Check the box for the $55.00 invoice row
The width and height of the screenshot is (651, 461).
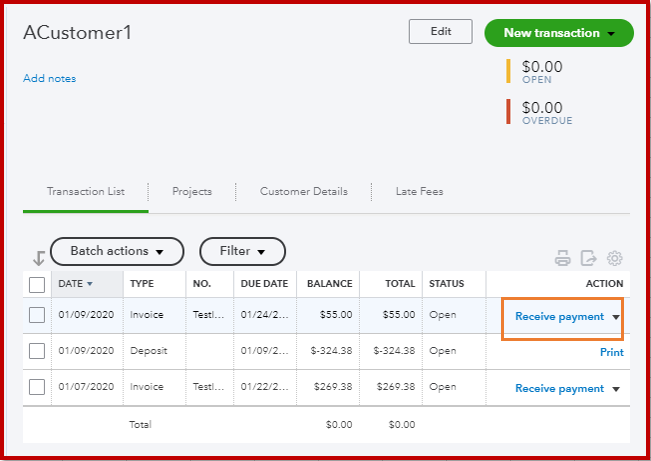[37, 315]
